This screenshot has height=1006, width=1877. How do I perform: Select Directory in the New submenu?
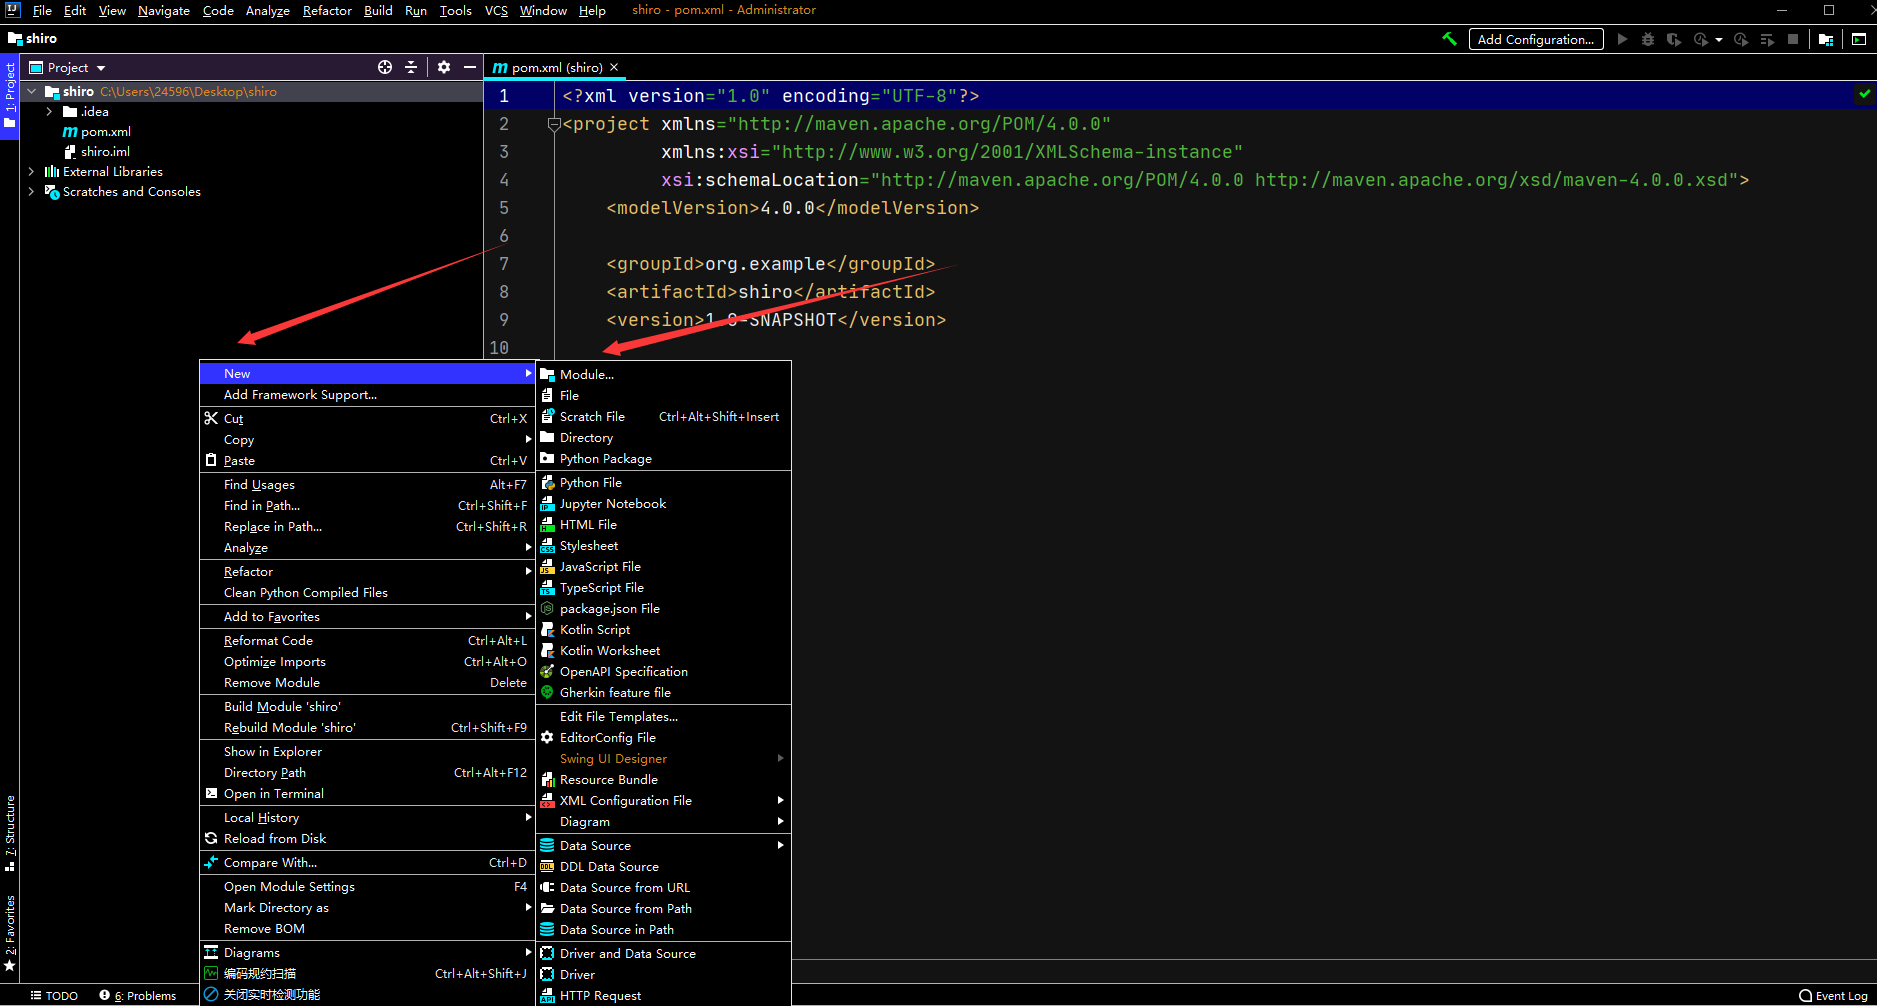click(664, 437)
